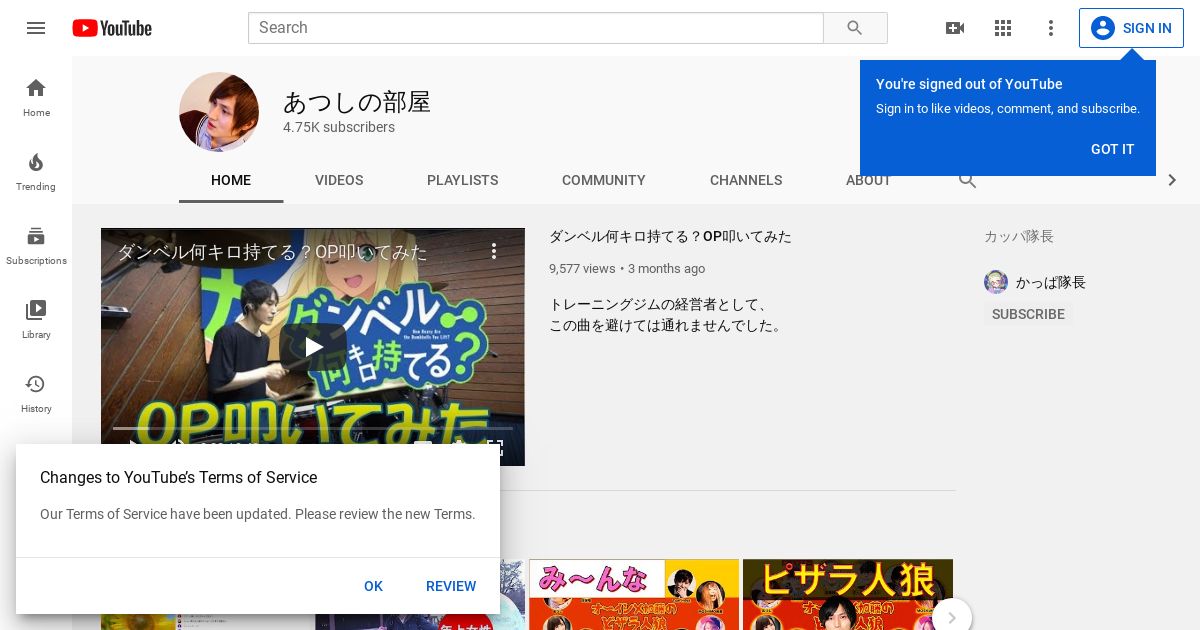Switch to the CHANNELS tab
Screen dimensions: 1200x630
coord(746,180)
